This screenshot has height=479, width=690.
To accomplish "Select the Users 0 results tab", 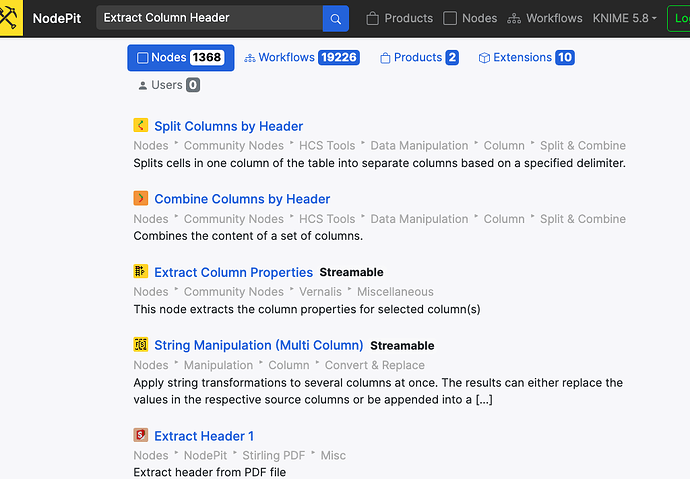I will (168, 85).
